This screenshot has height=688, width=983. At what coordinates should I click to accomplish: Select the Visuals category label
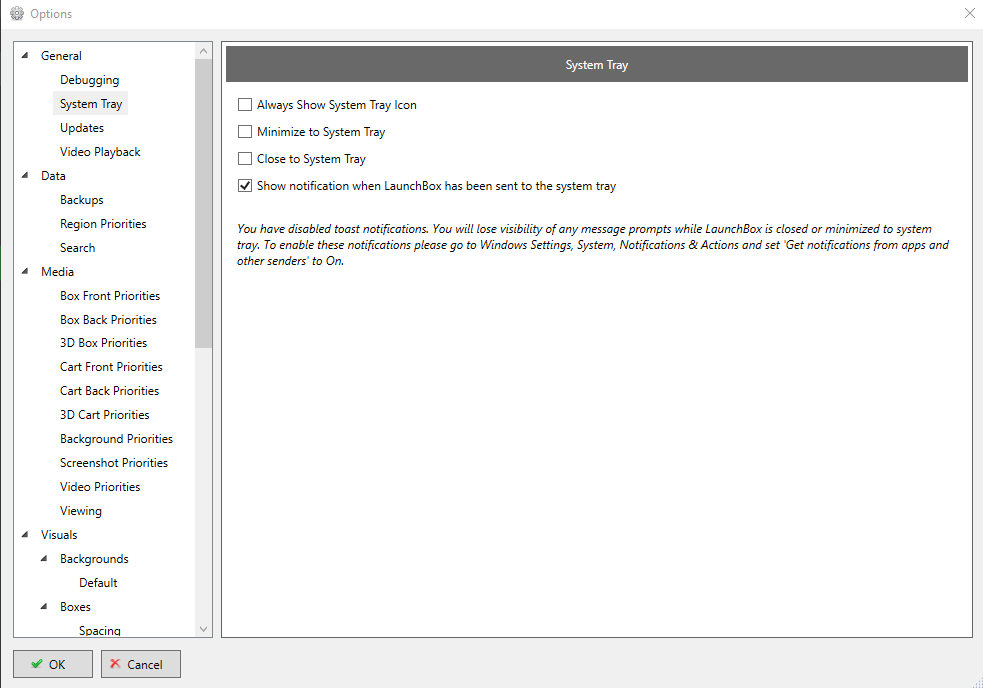(x=60, y=535)
